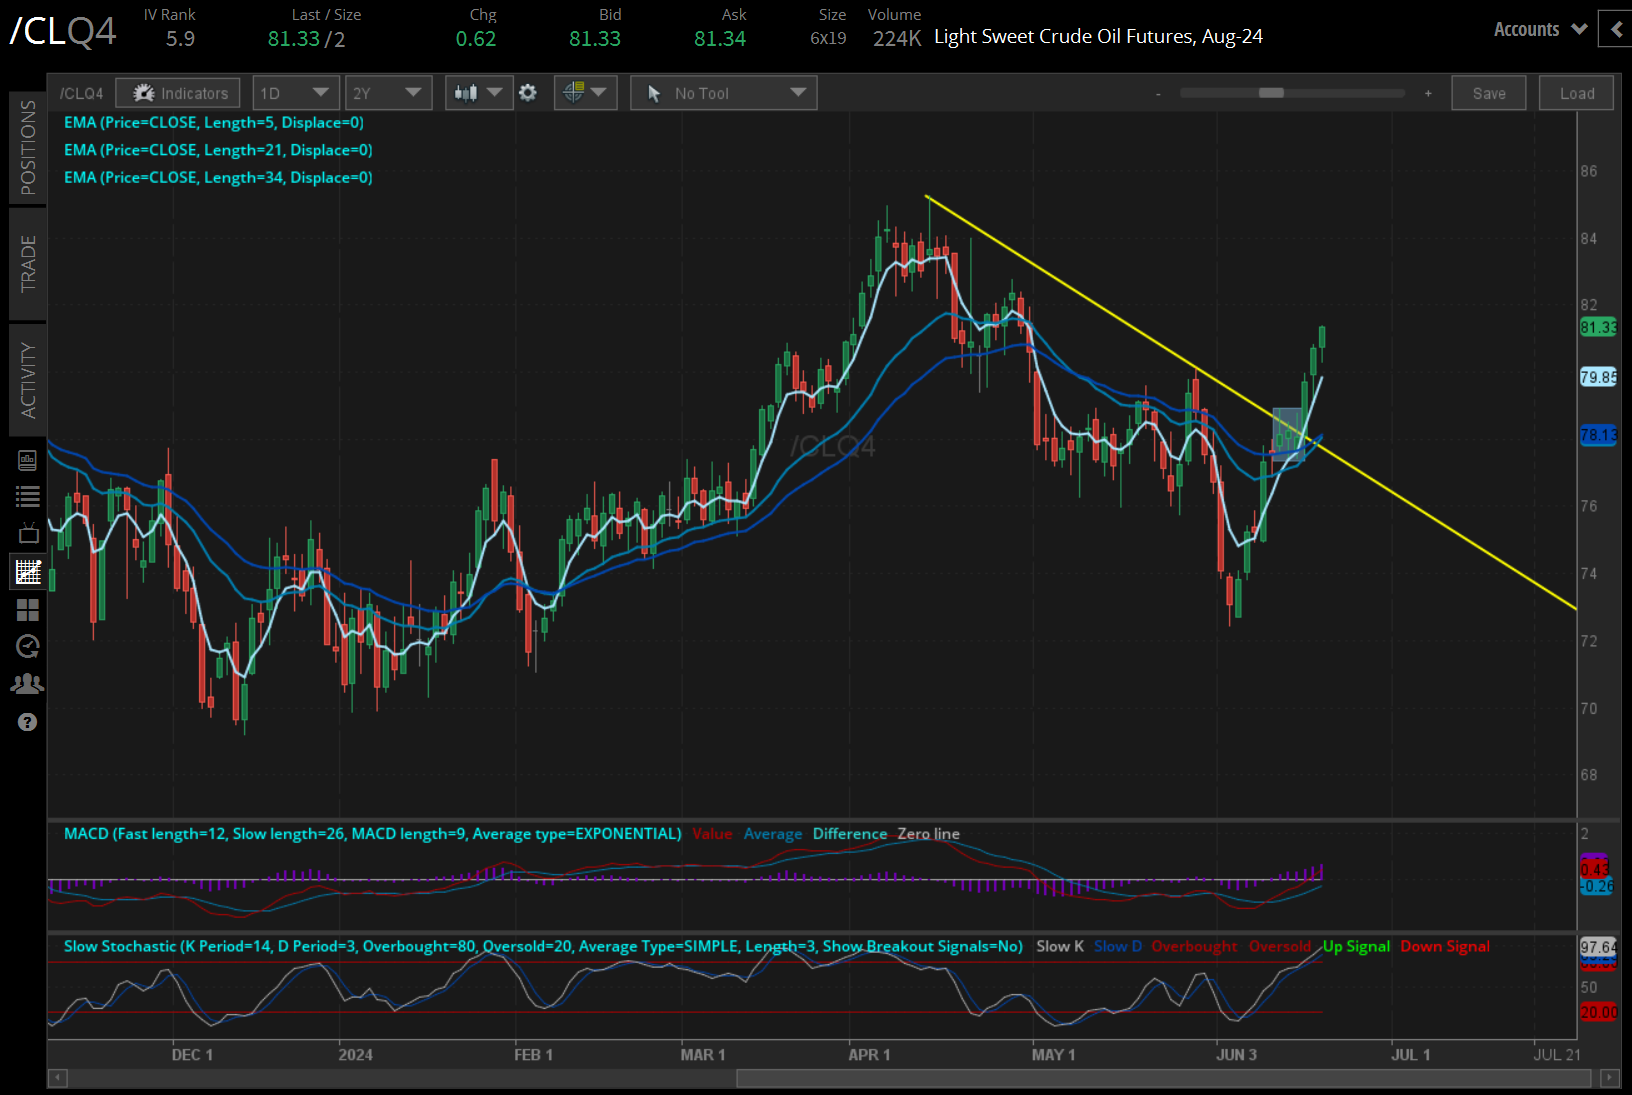Click the clock history sidebar icon
The image size is (1632, 1095).
(x=27, y=646)
